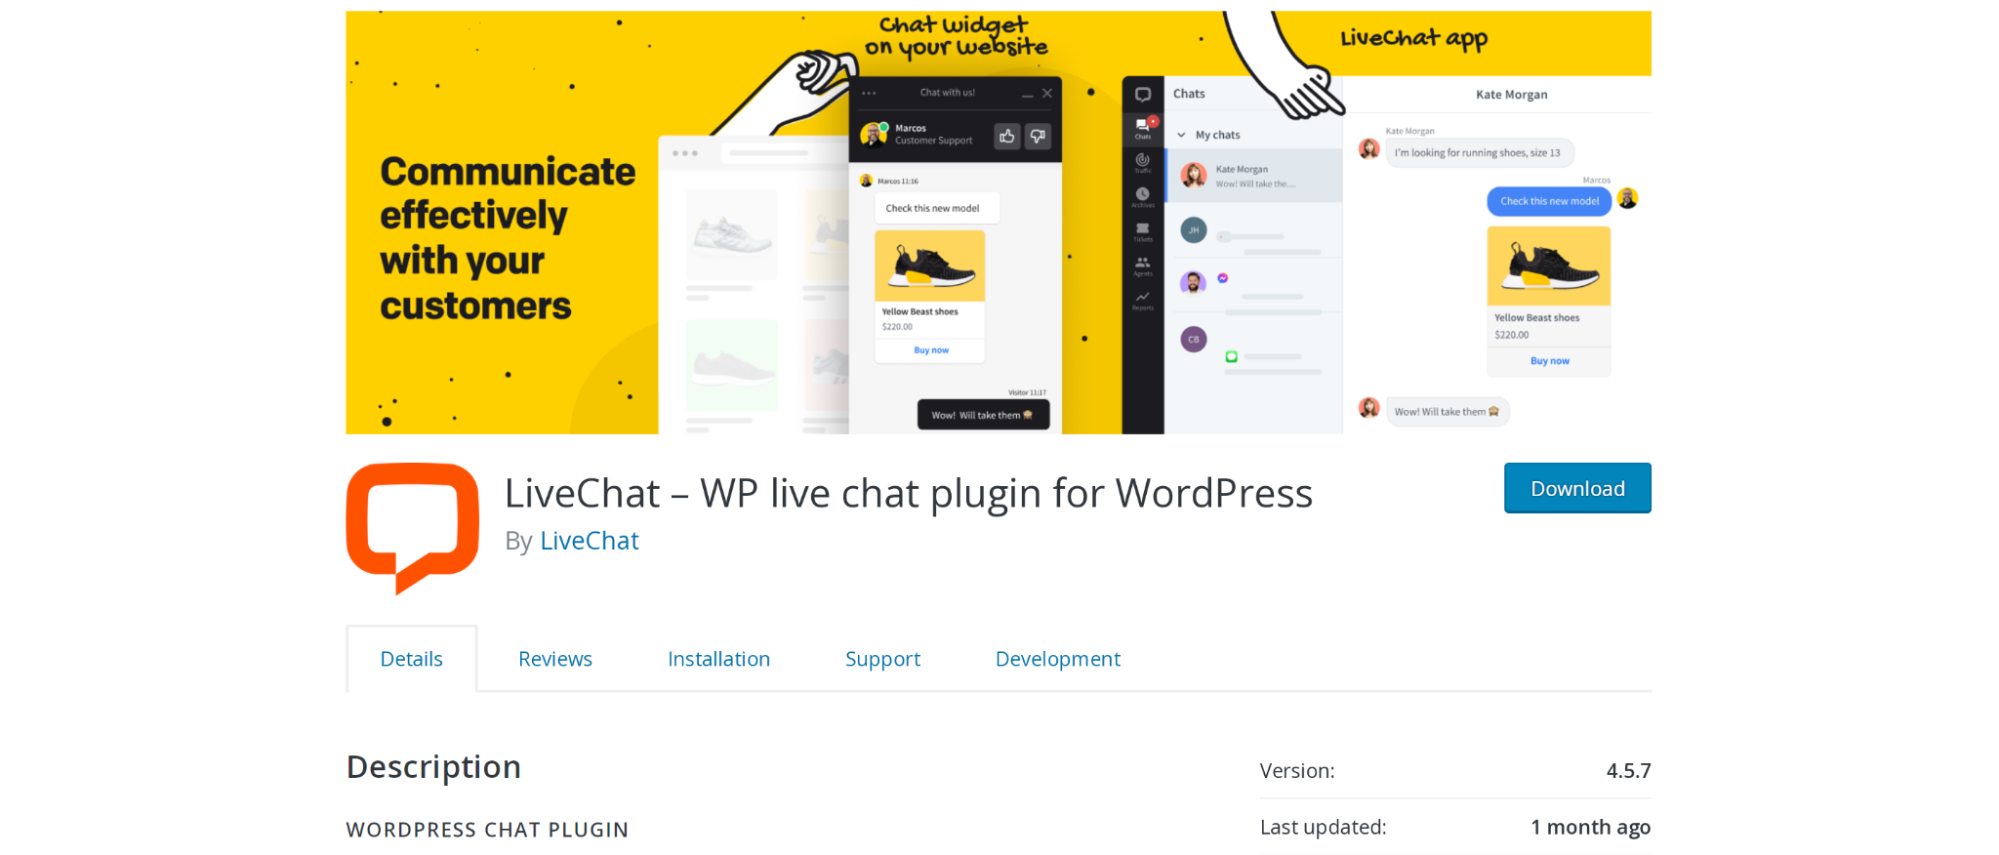Click shoe image in LiveChat app card
1999x855 pixels.
click(1549, 265)
